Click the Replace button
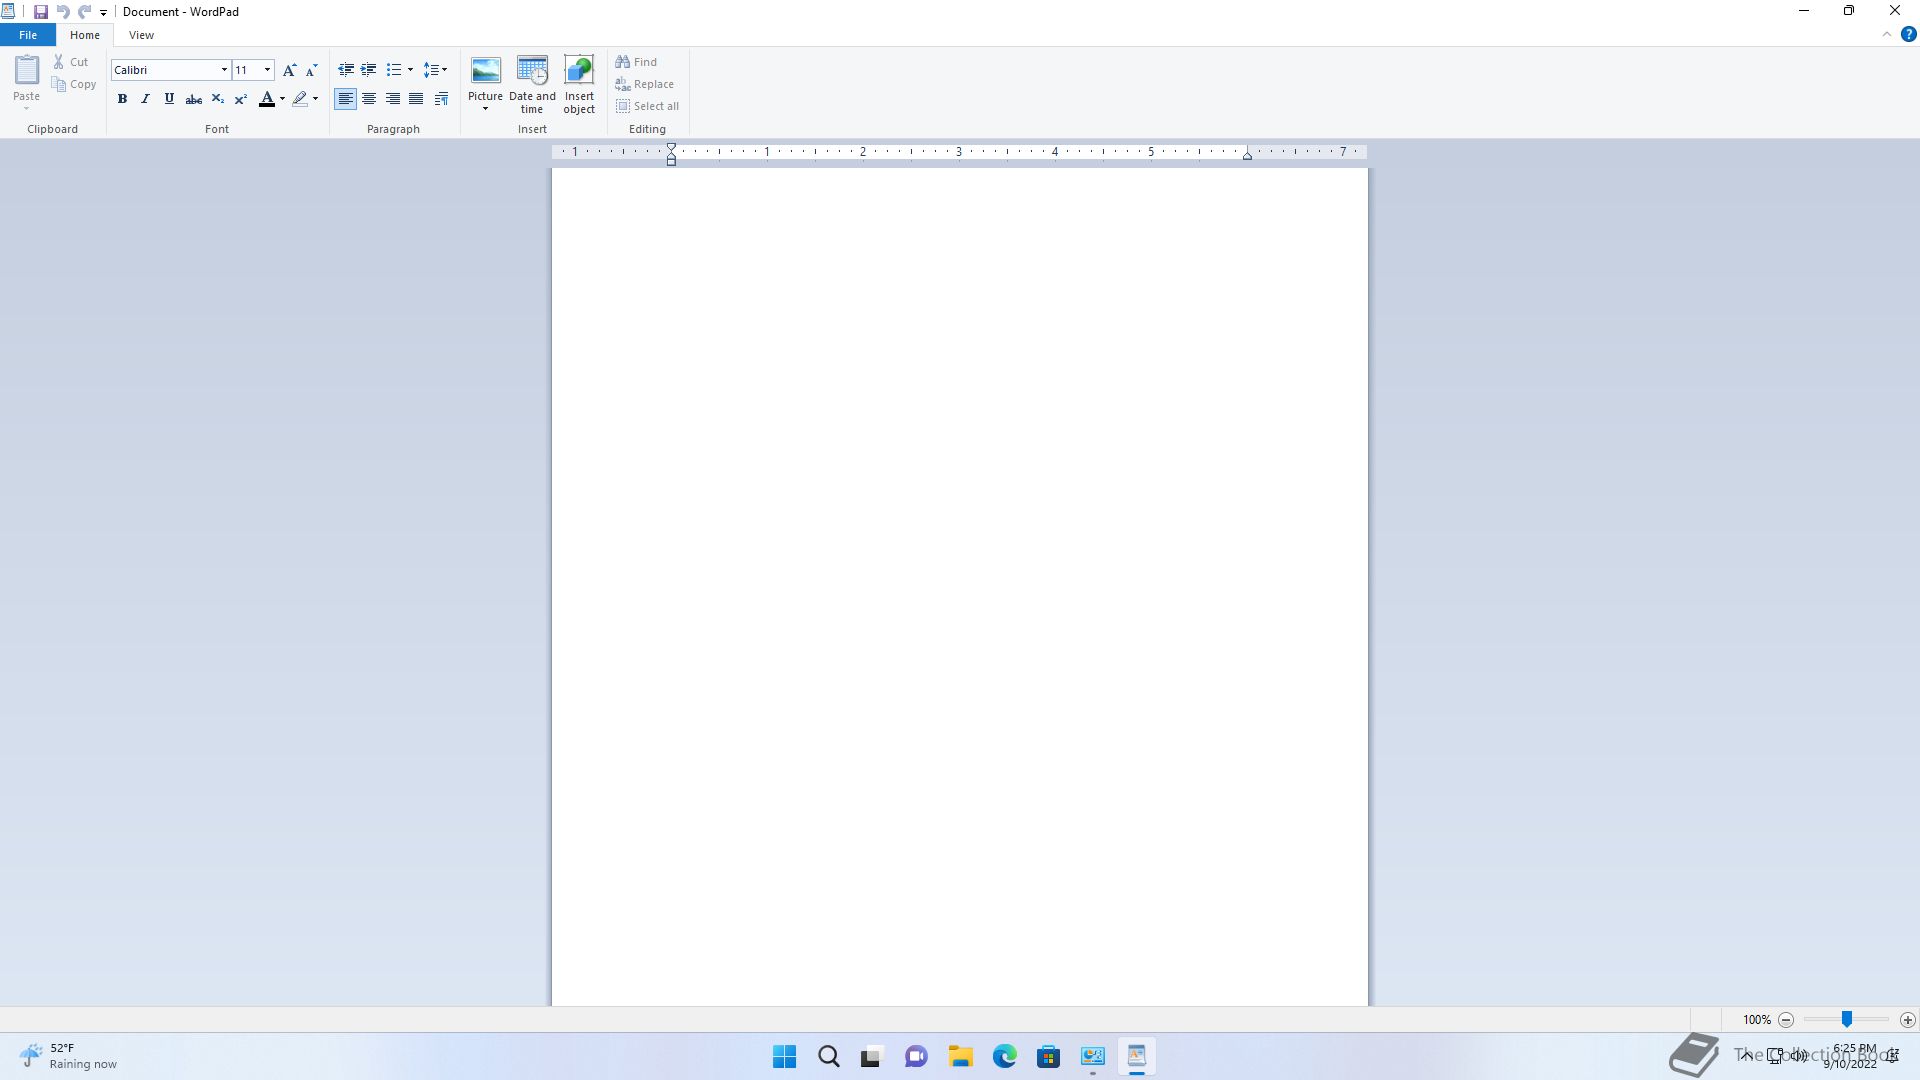The image size is (1920, 1080). [645, 84]
